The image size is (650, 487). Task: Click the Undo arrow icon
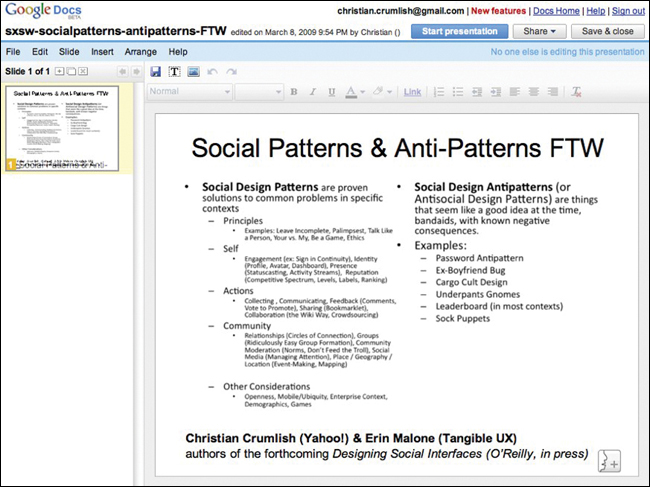[x=213, y=72]
